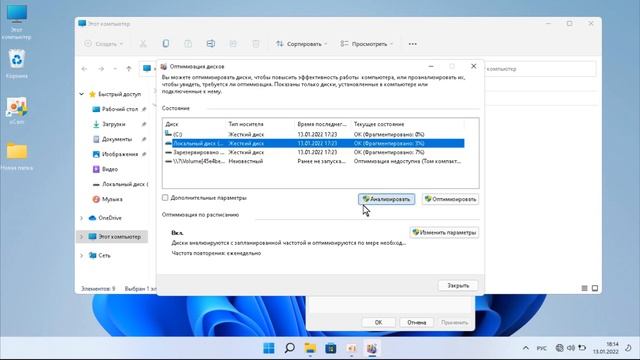This screenshot has width=640, height=360.
Task: Click the Текущее состояние column header
Action: [x=407, y=124]
